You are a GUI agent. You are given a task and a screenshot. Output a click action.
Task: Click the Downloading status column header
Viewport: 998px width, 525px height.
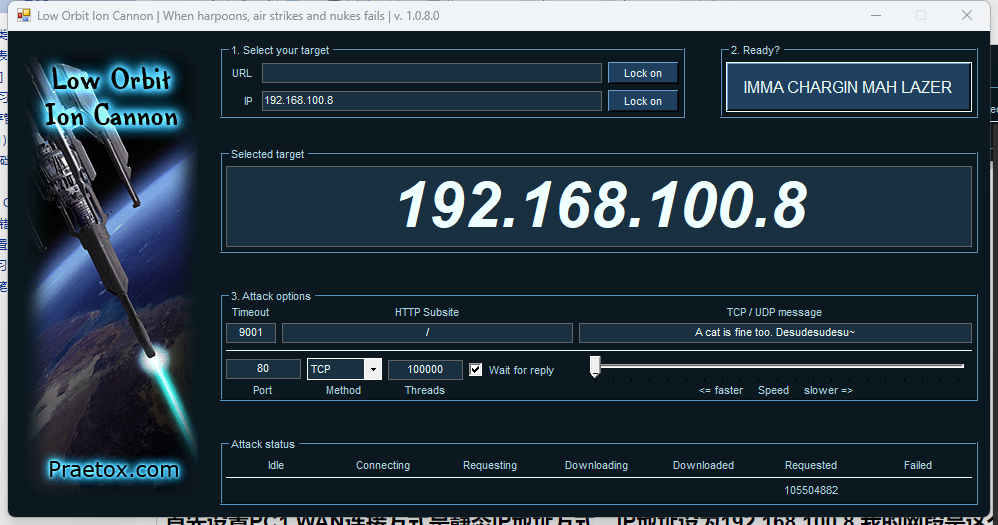(596, 465)
